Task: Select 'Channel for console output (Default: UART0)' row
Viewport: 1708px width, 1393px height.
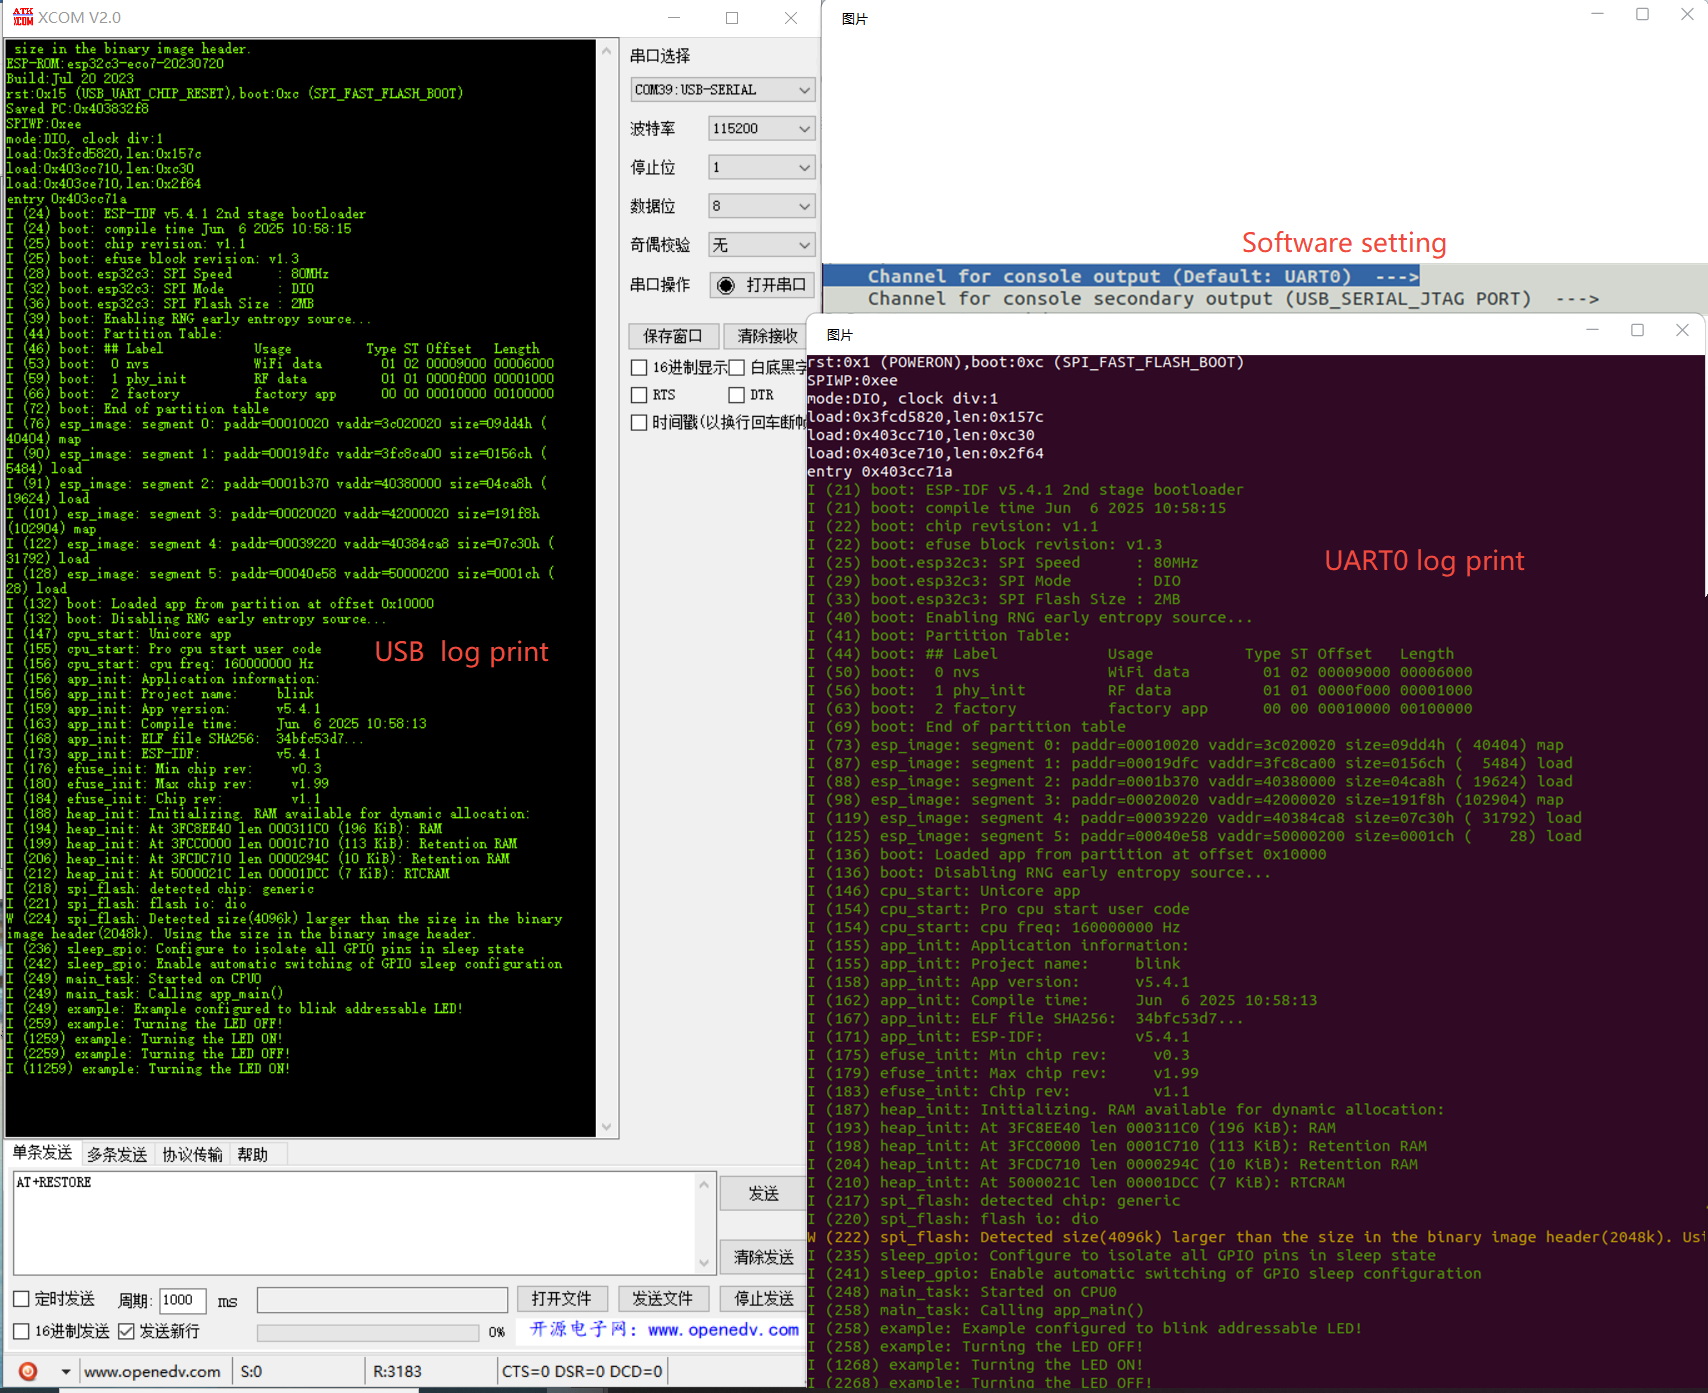Action: click(x=1120, y=276)
